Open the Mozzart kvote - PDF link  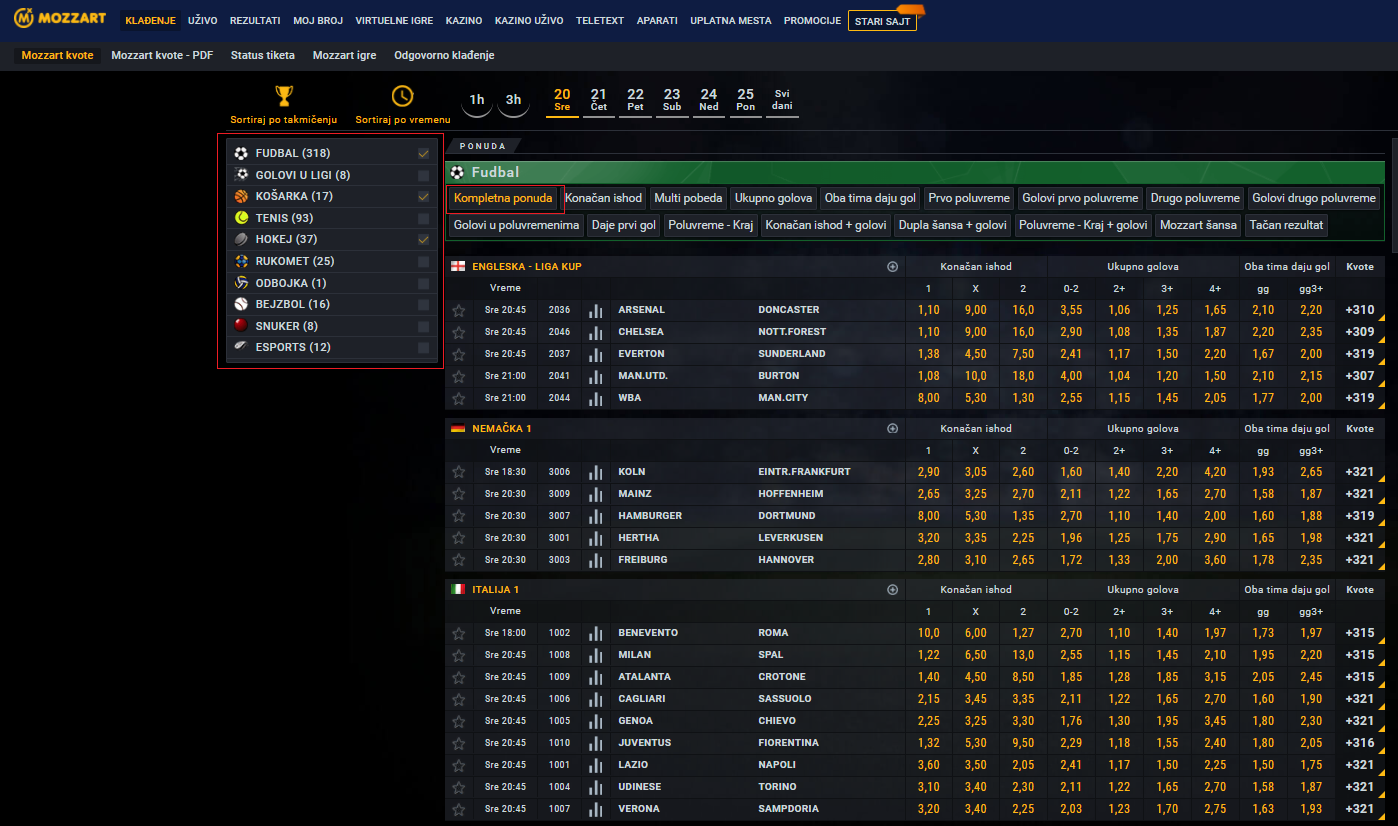point(162,56)
